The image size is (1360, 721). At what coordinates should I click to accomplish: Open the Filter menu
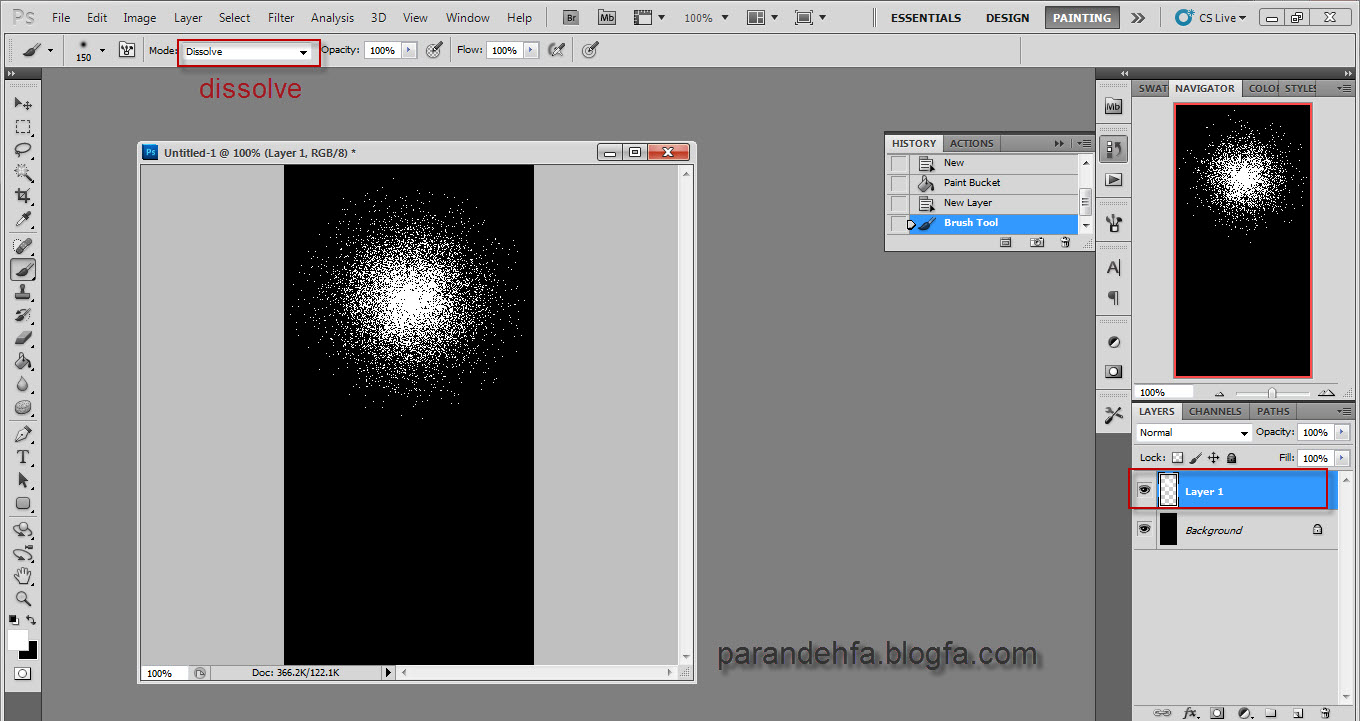click(x=281, y=18)
